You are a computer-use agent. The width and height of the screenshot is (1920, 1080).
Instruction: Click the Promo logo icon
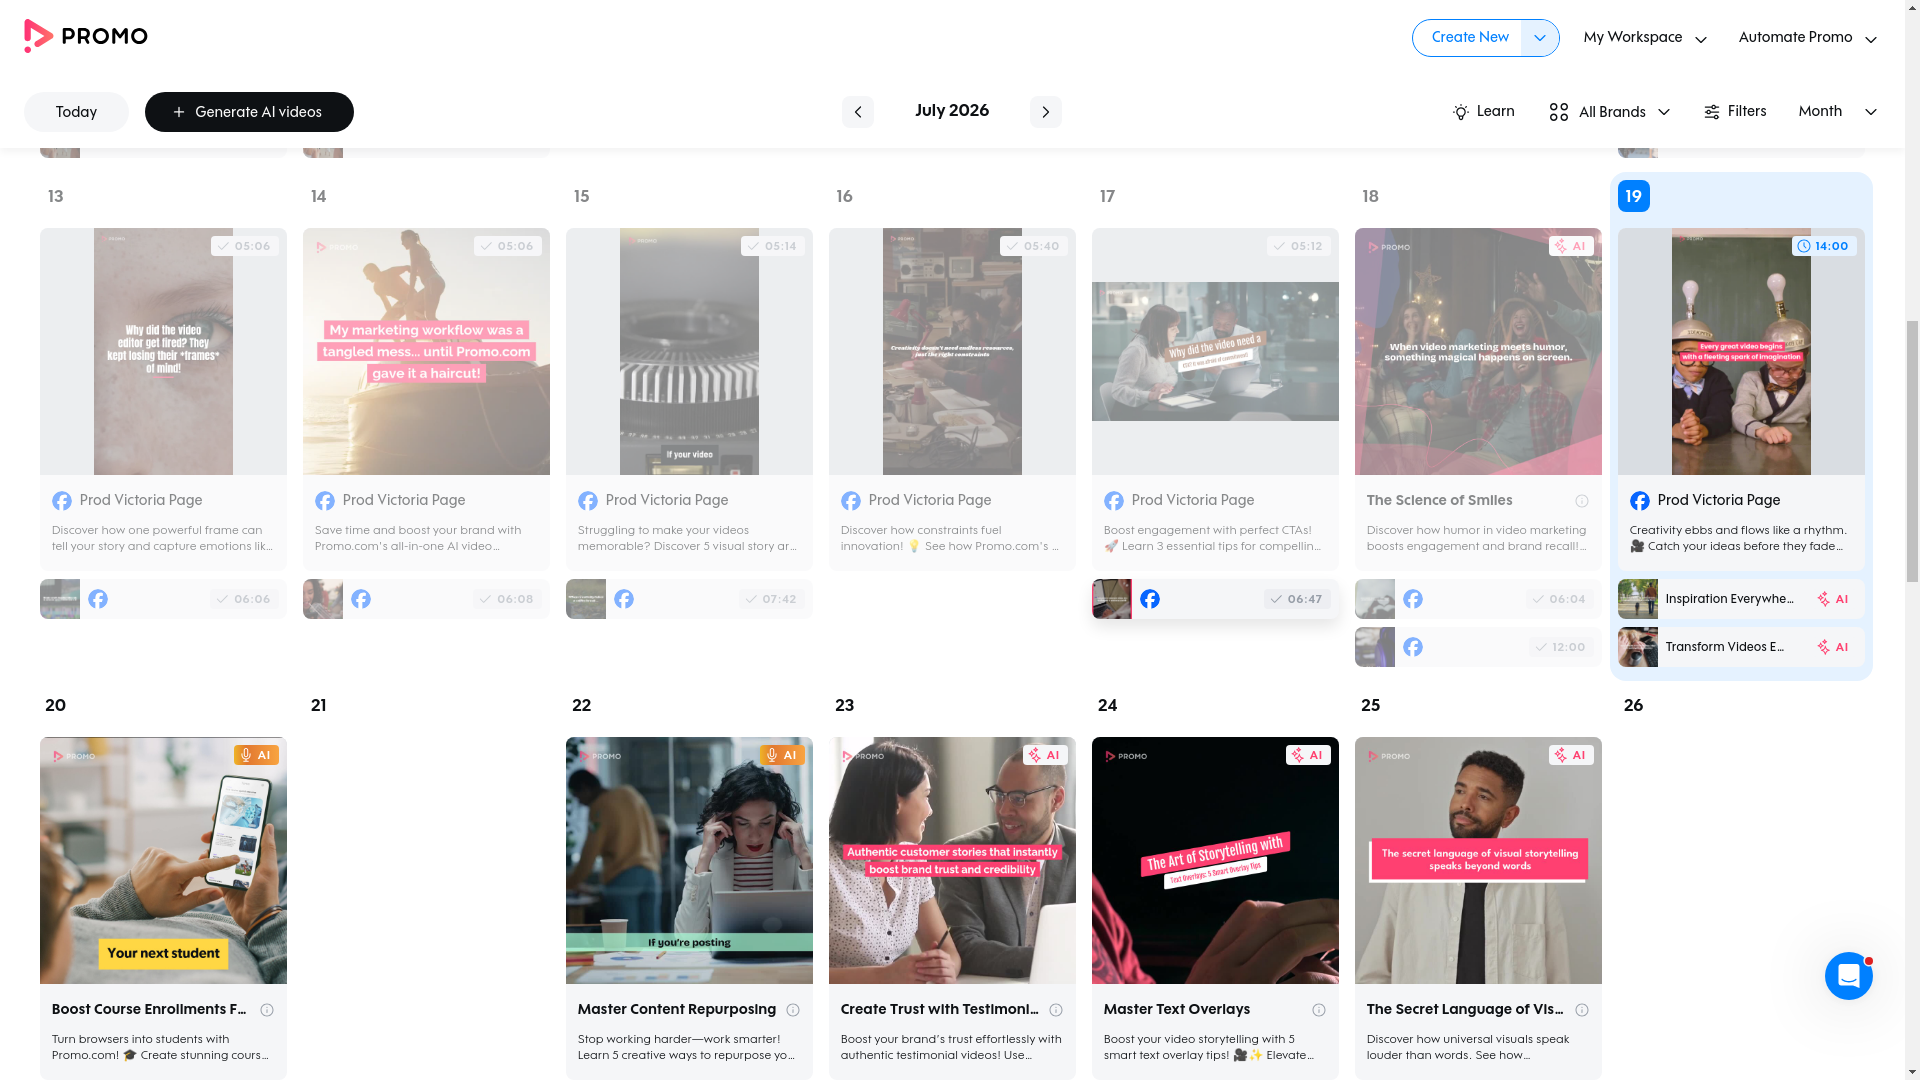click(x=38, y=37)
